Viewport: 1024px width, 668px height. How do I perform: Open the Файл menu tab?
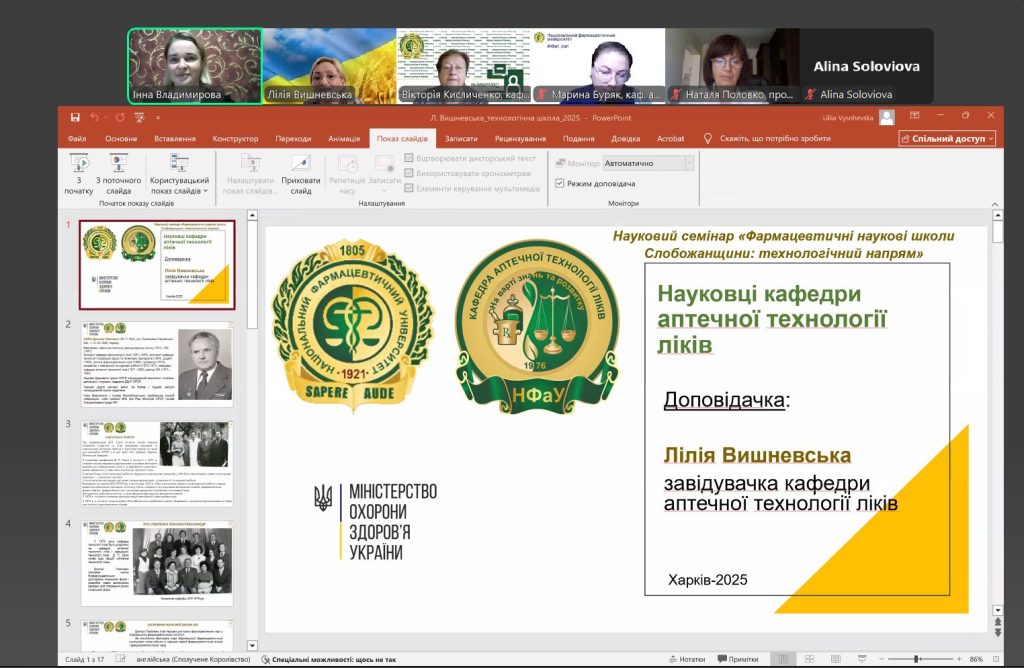(76, 138)
